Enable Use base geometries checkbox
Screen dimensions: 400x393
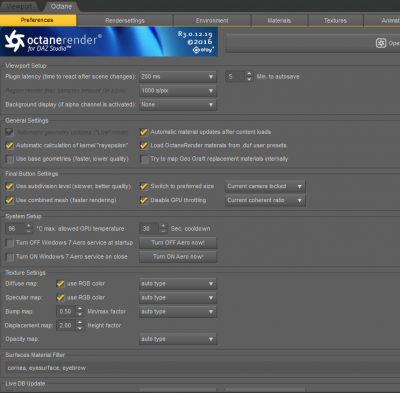[9, 159]
